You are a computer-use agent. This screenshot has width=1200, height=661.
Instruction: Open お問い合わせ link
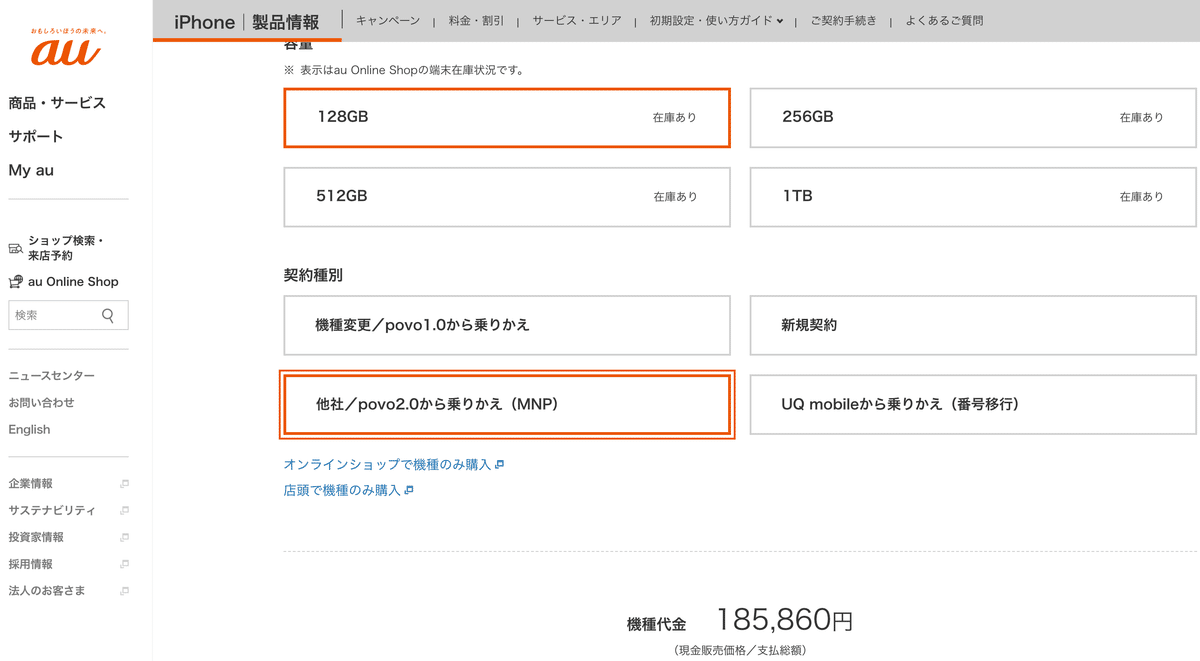pyautogui.click(x=41, y=403)
